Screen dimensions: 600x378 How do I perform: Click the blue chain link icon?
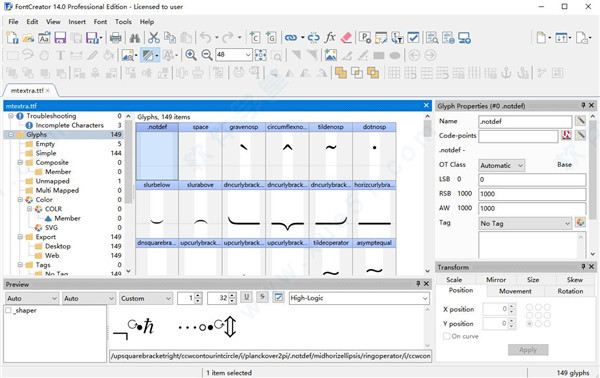tap(291, 38)
